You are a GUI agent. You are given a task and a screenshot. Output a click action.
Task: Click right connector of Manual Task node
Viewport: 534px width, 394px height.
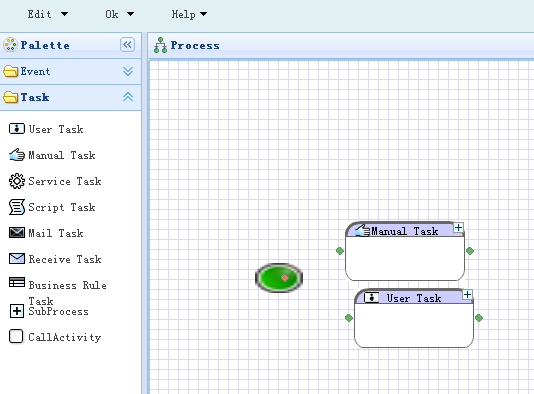pyautogui.click(x=470, y=251)
